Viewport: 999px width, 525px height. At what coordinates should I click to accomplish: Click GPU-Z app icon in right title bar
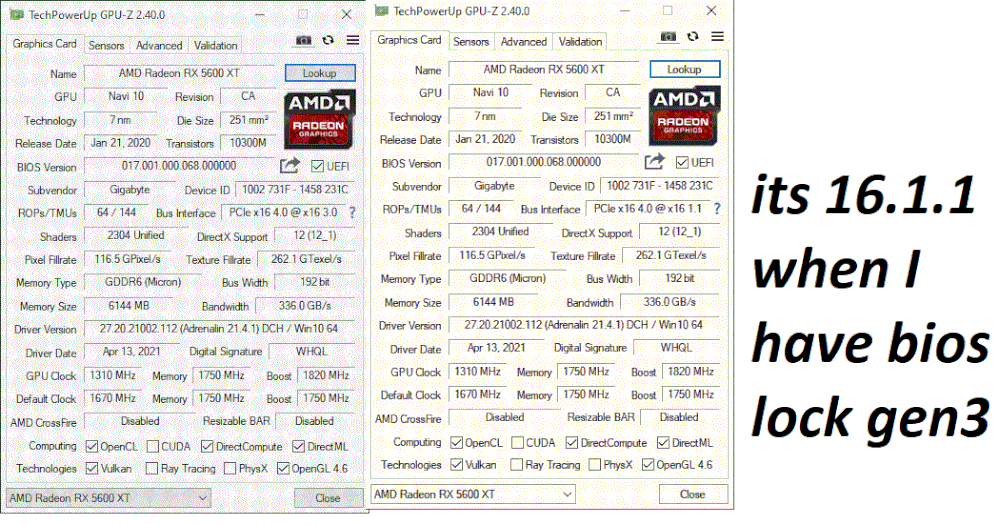point(381,10)
